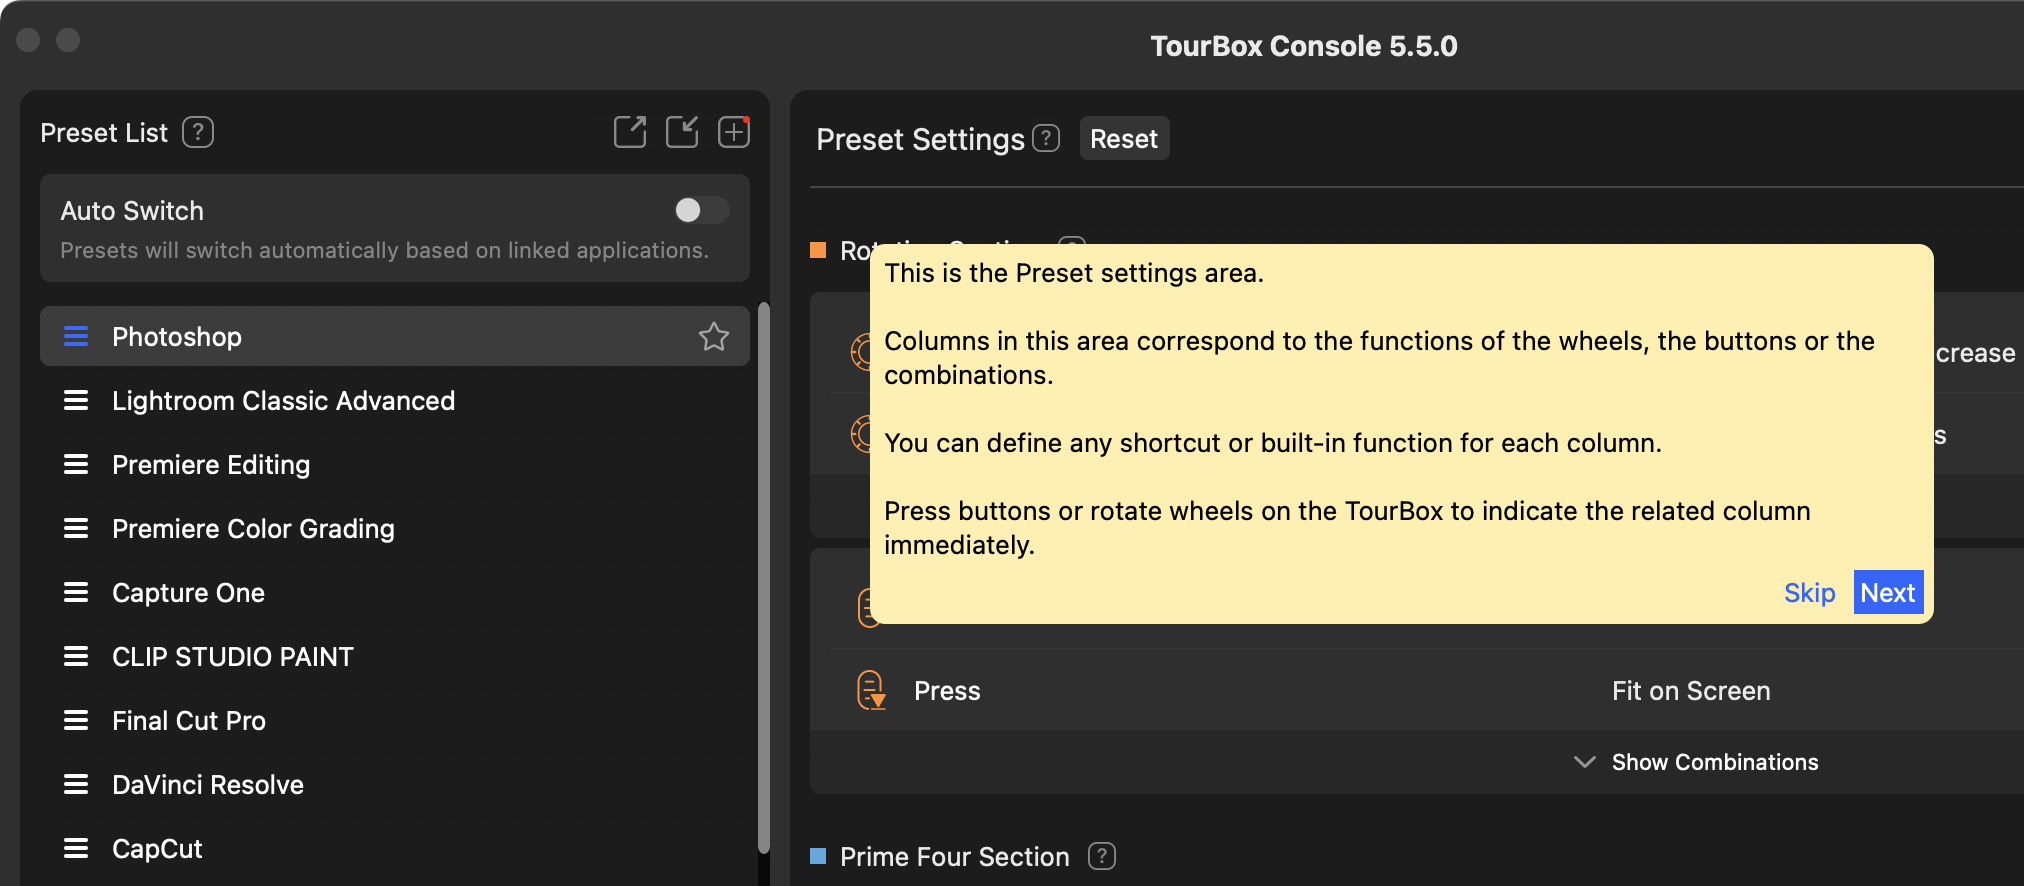
Task: Choose the DaVinci Resolve preset
Action: pos(207,785)
